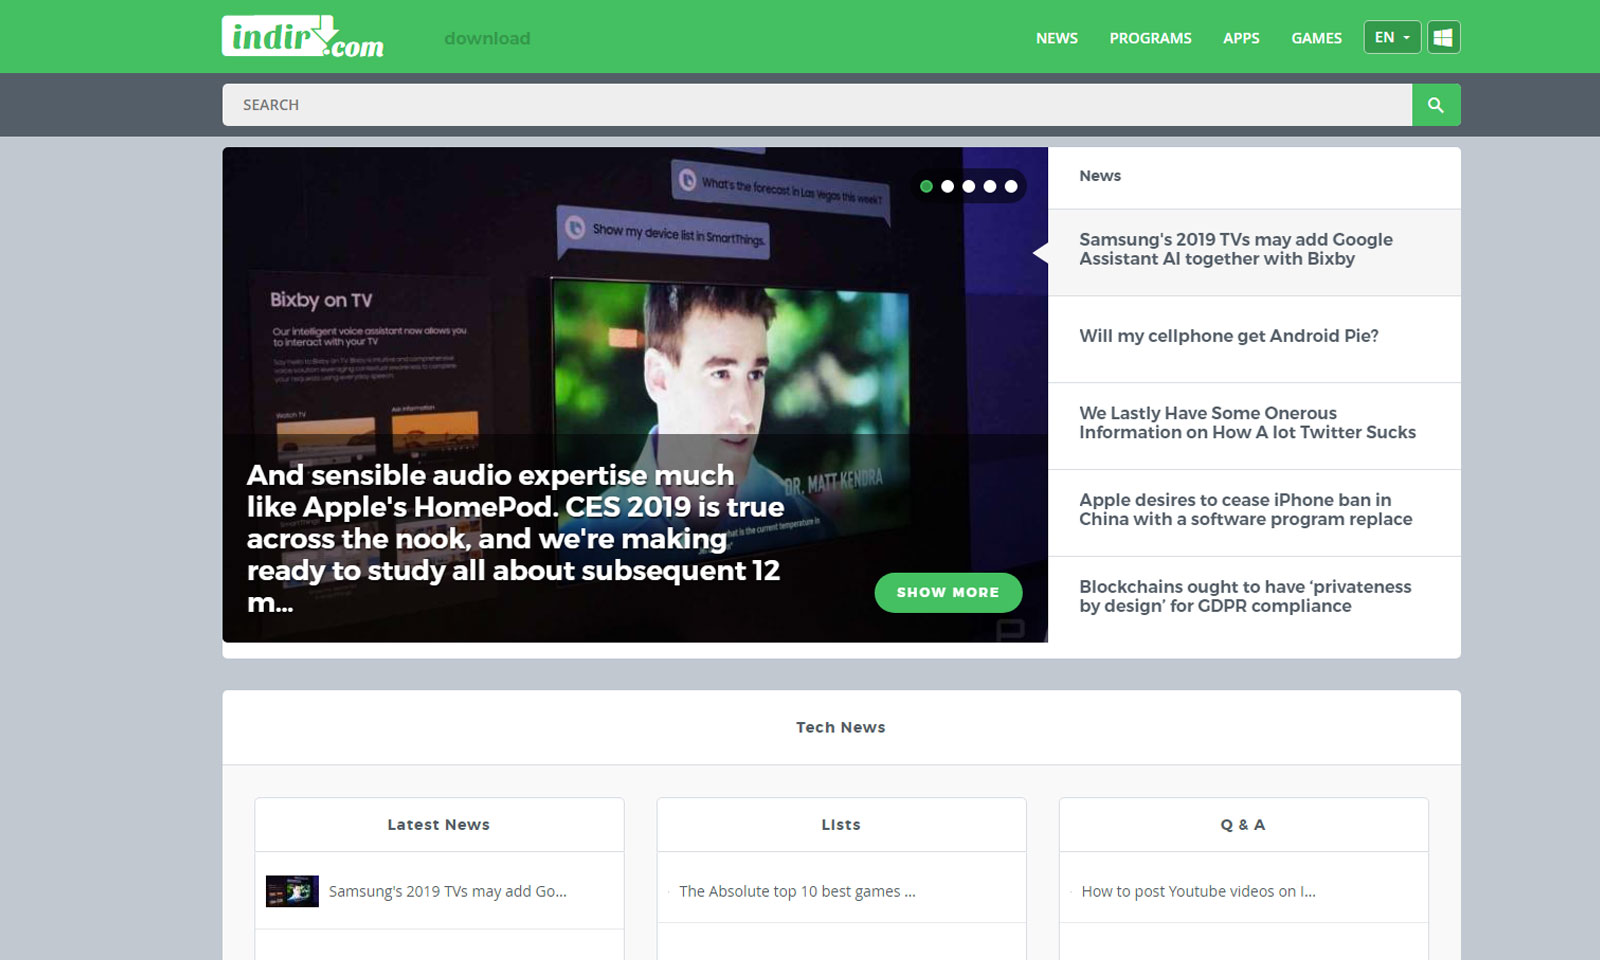Viewport: 1600px width, 960px height.
Task: Open the NEWS menu
Action: [x=1057, y=38]
